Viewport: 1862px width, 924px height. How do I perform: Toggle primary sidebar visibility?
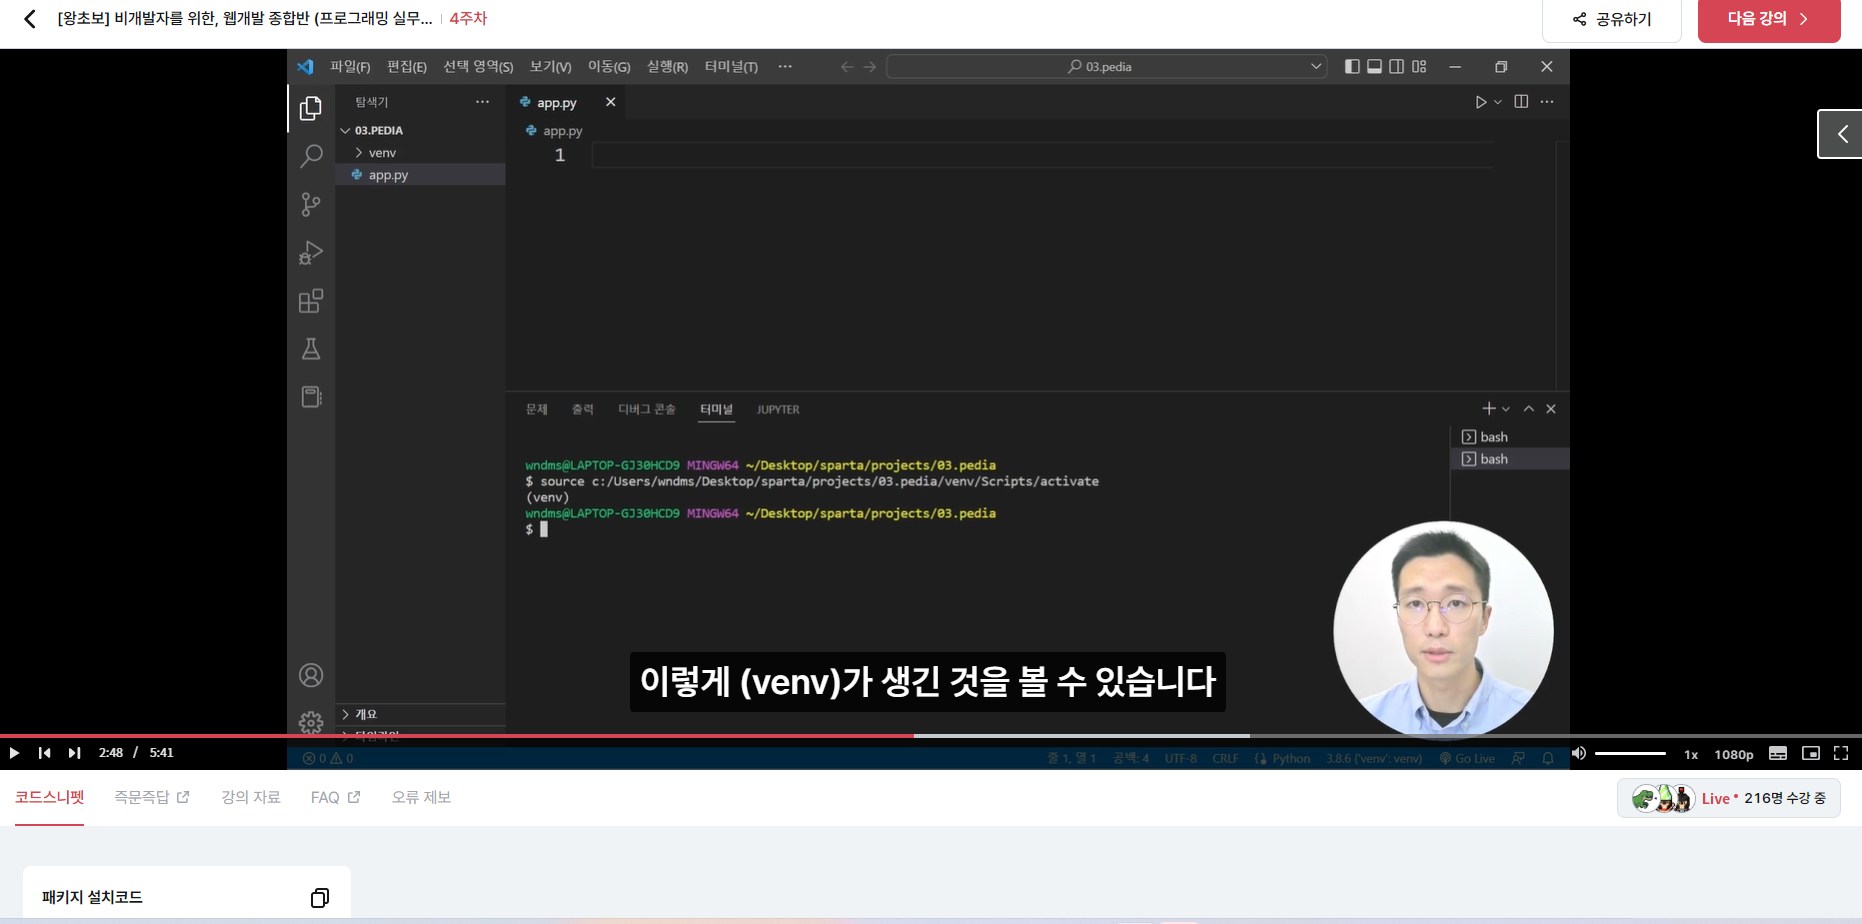tap(1352, 67)
